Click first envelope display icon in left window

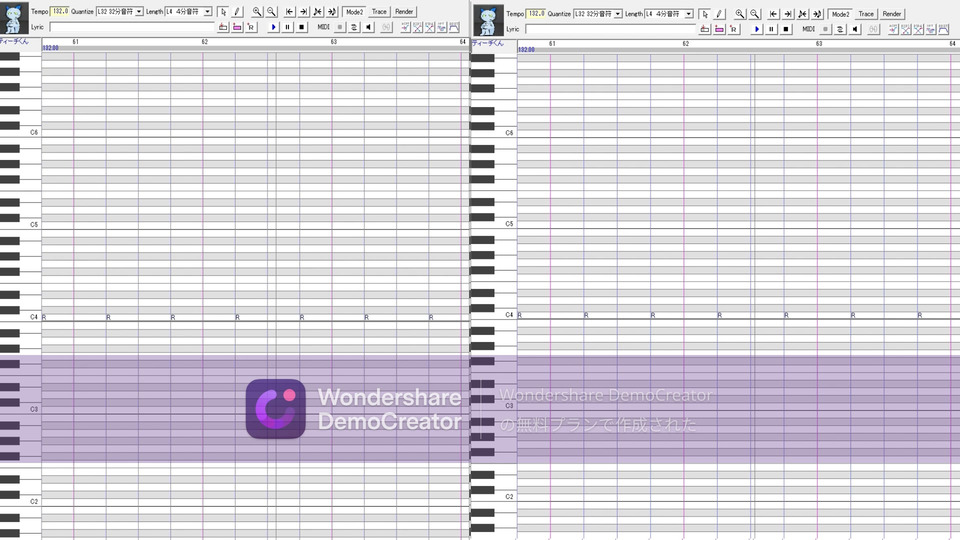(x=405, y=27)
